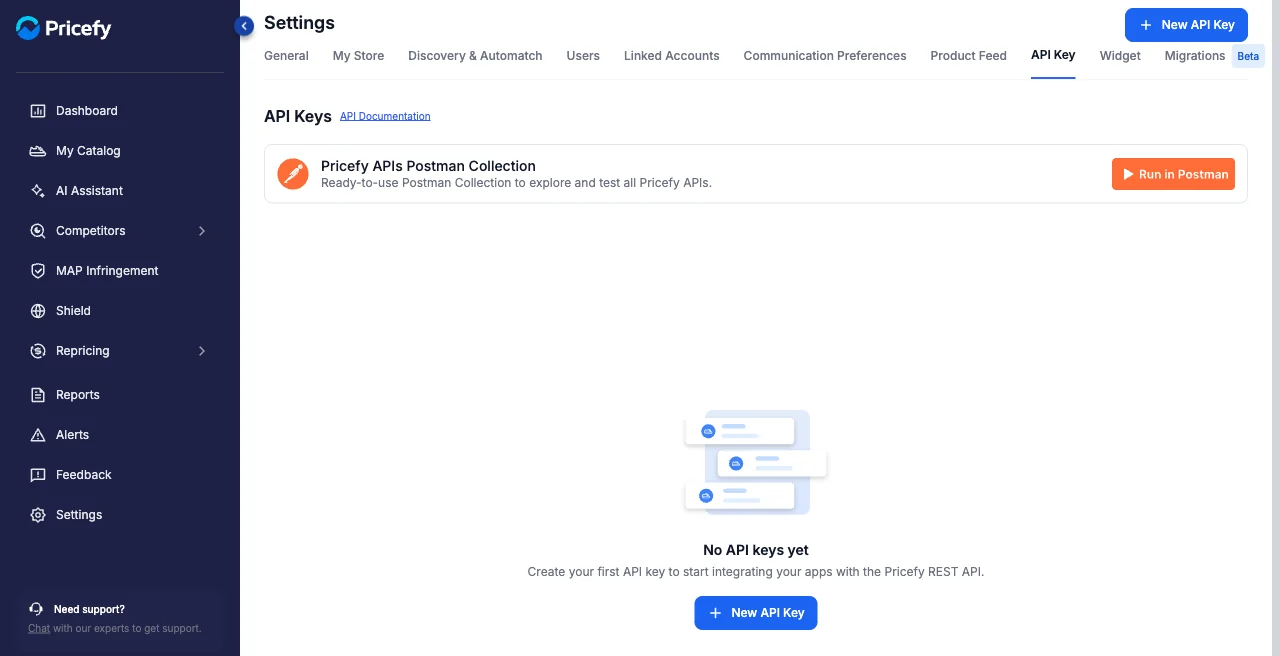Open the Discovery & Automatch tab
The height and width of the screenshot is (656, 1280).
pyautogui.click(x=475, y=56)
